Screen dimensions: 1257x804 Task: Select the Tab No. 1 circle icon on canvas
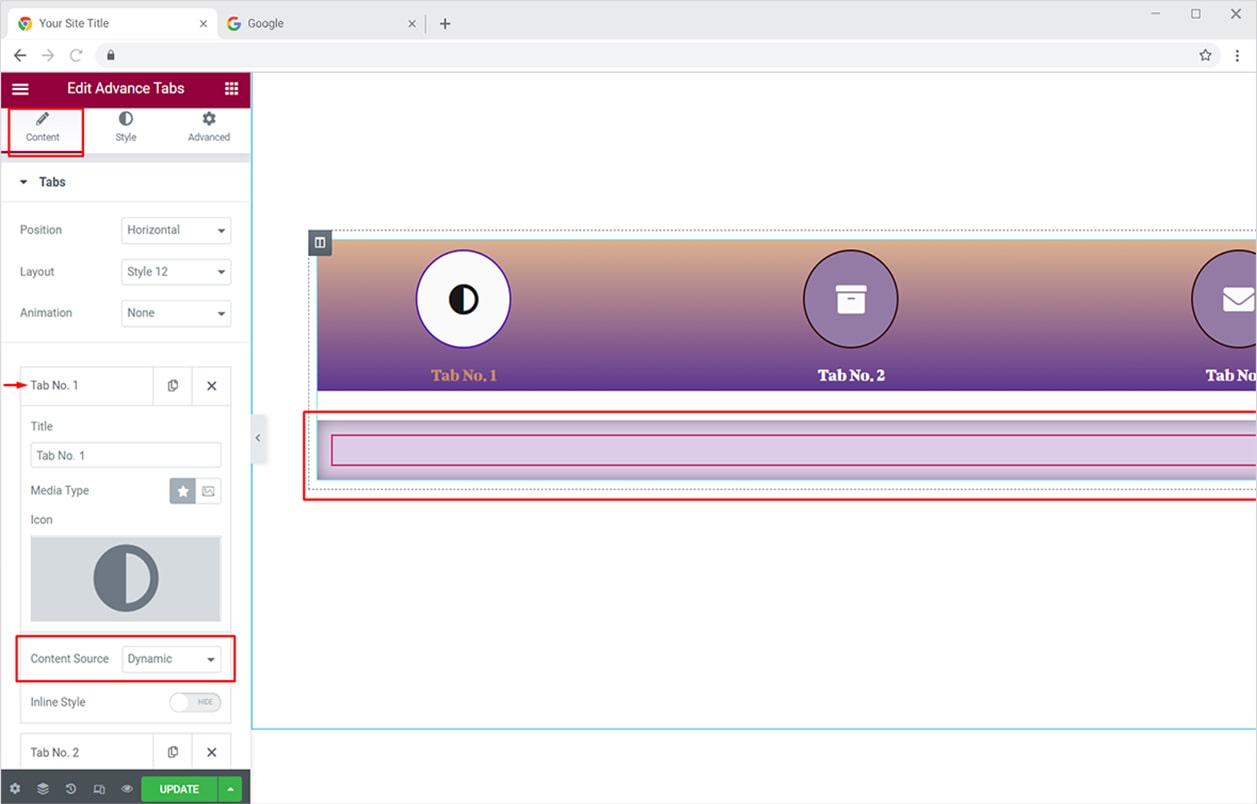463,299
